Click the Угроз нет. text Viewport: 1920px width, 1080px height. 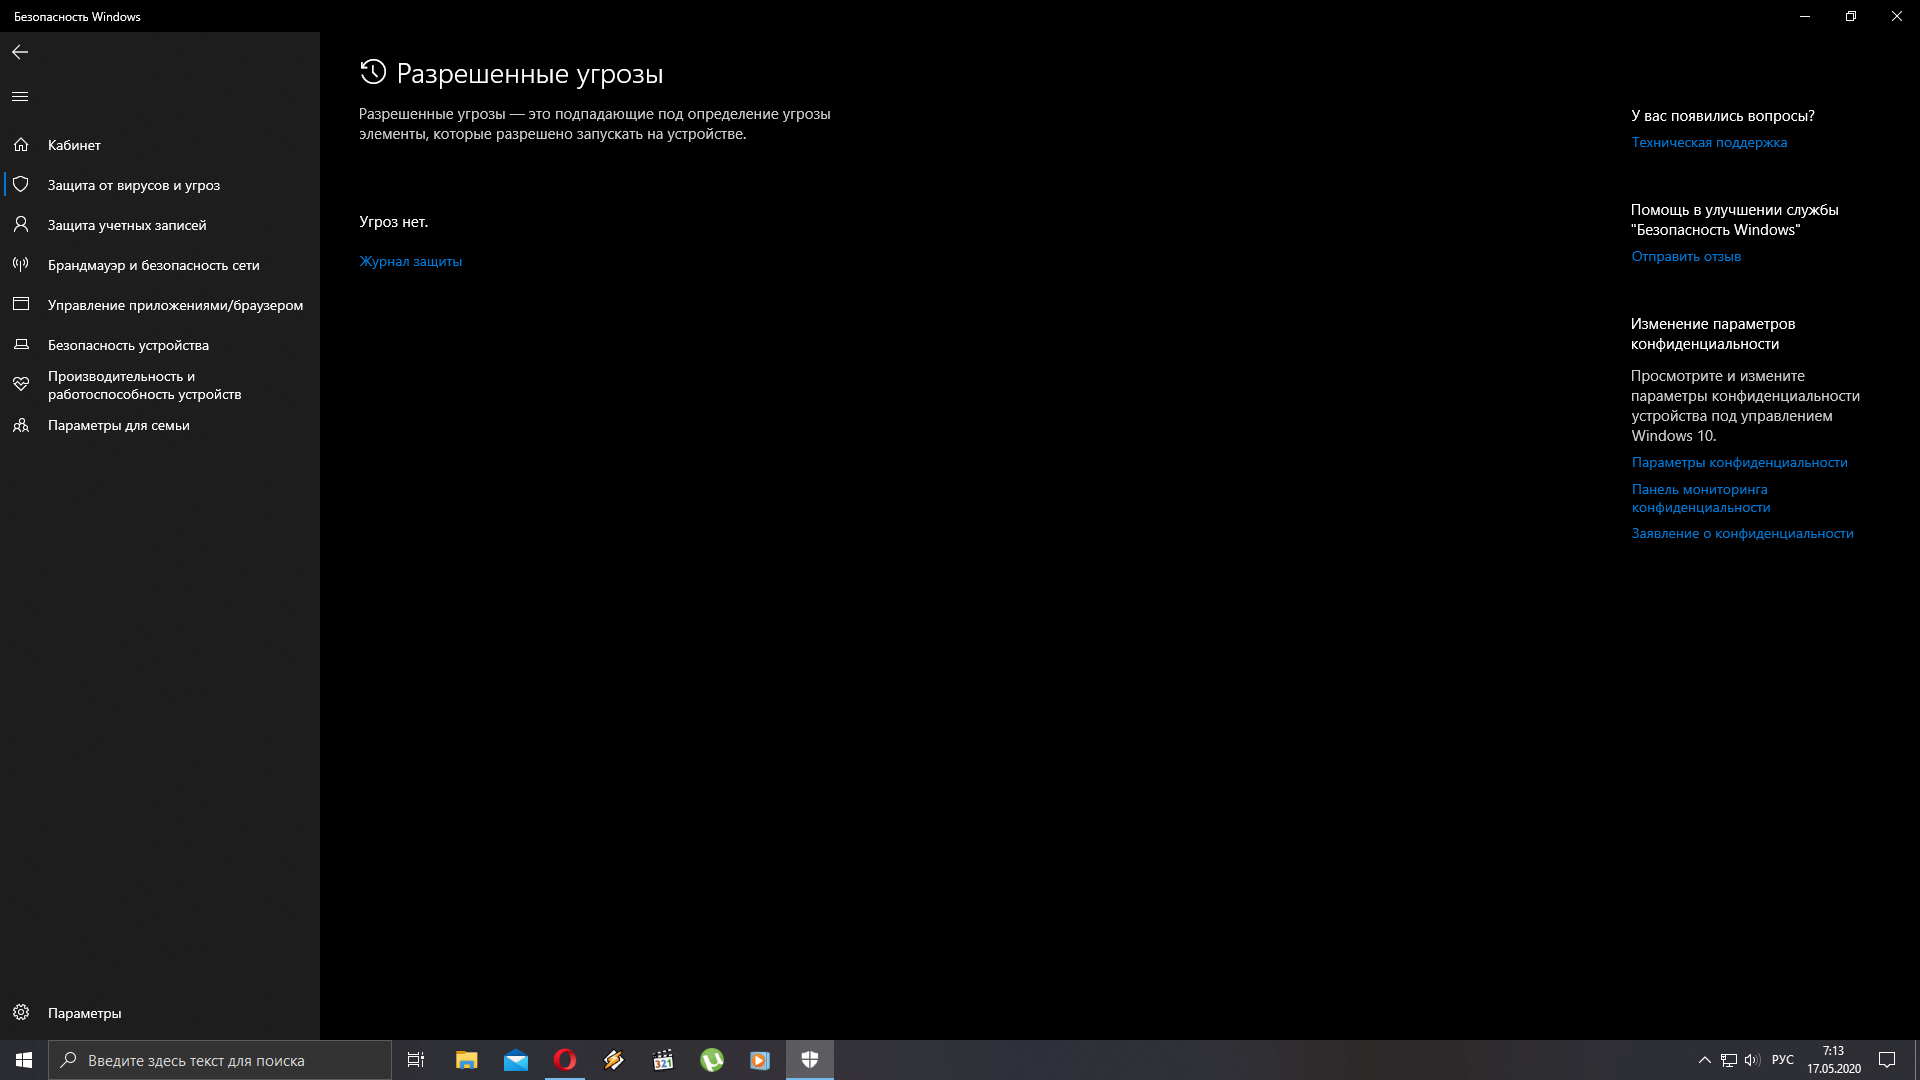(393, 222)
